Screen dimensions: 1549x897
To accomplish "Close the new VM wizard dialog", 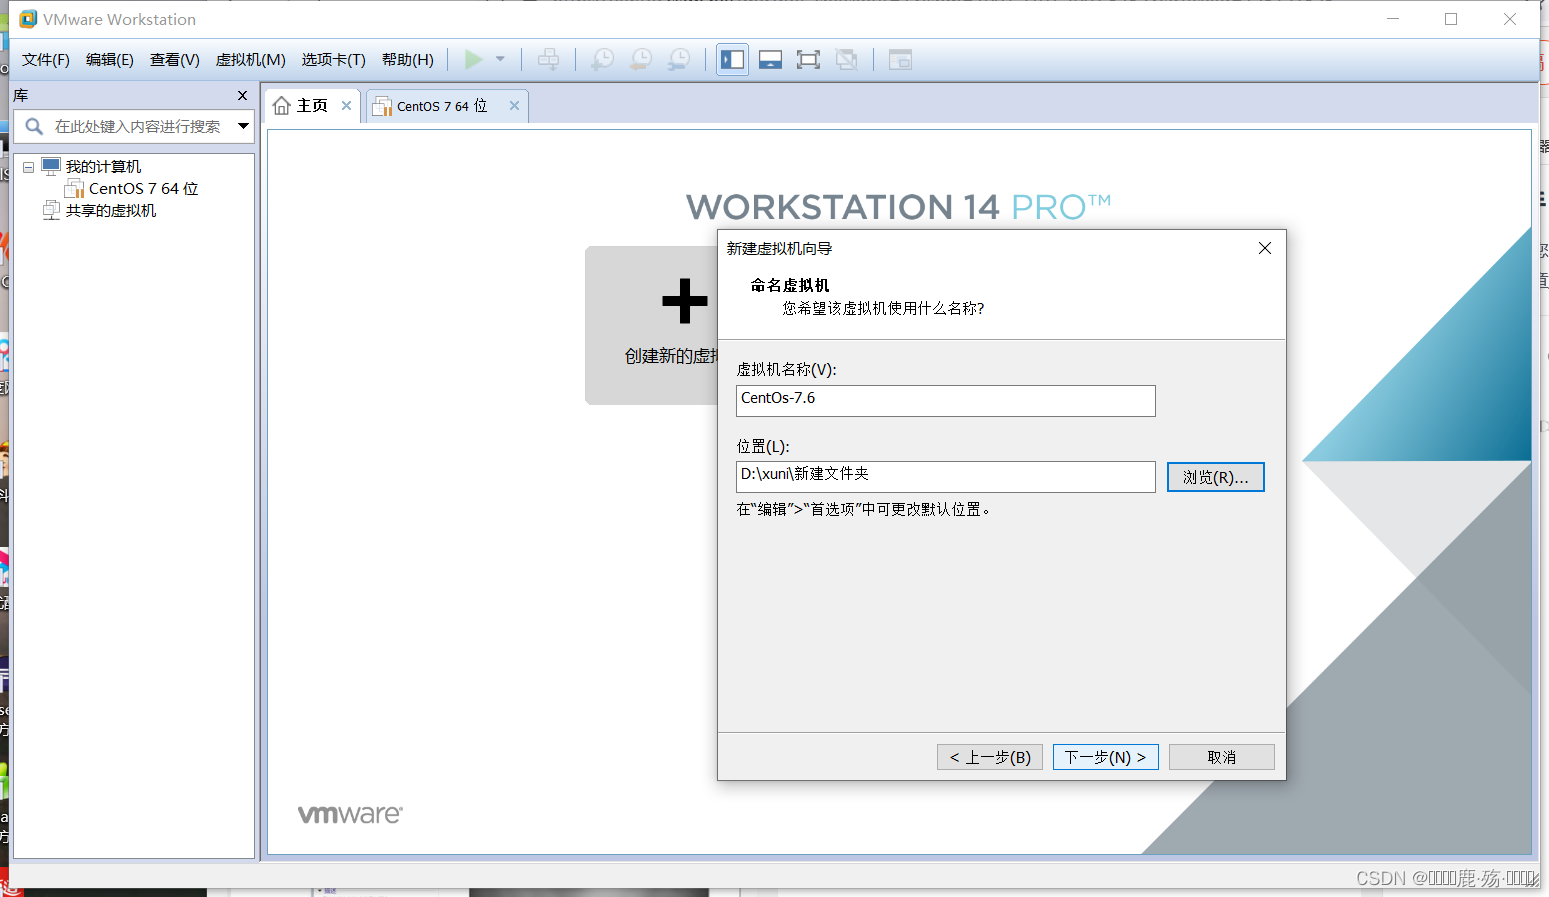I will coord(1265,248).
